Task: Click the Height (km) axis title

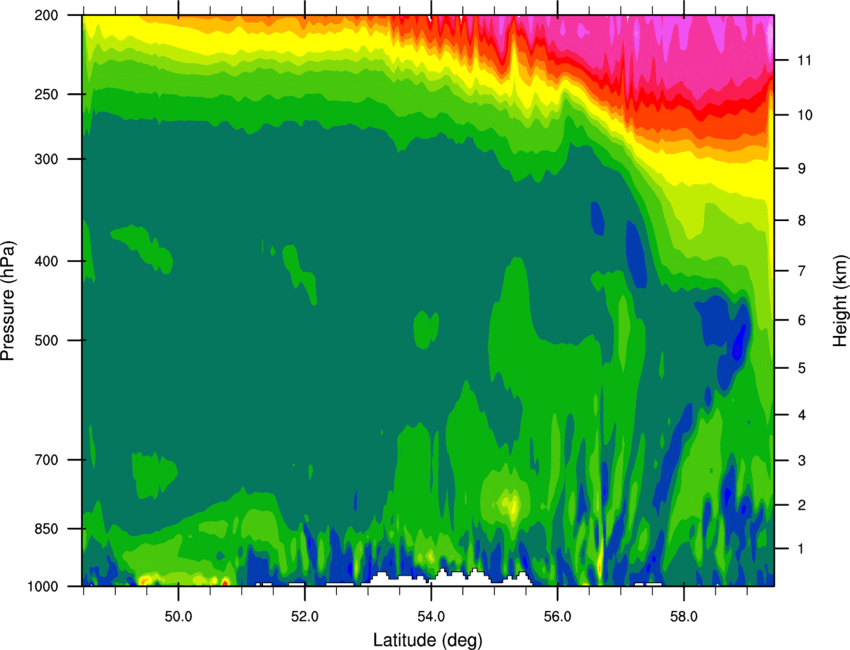Action: [x=840, y=300]
